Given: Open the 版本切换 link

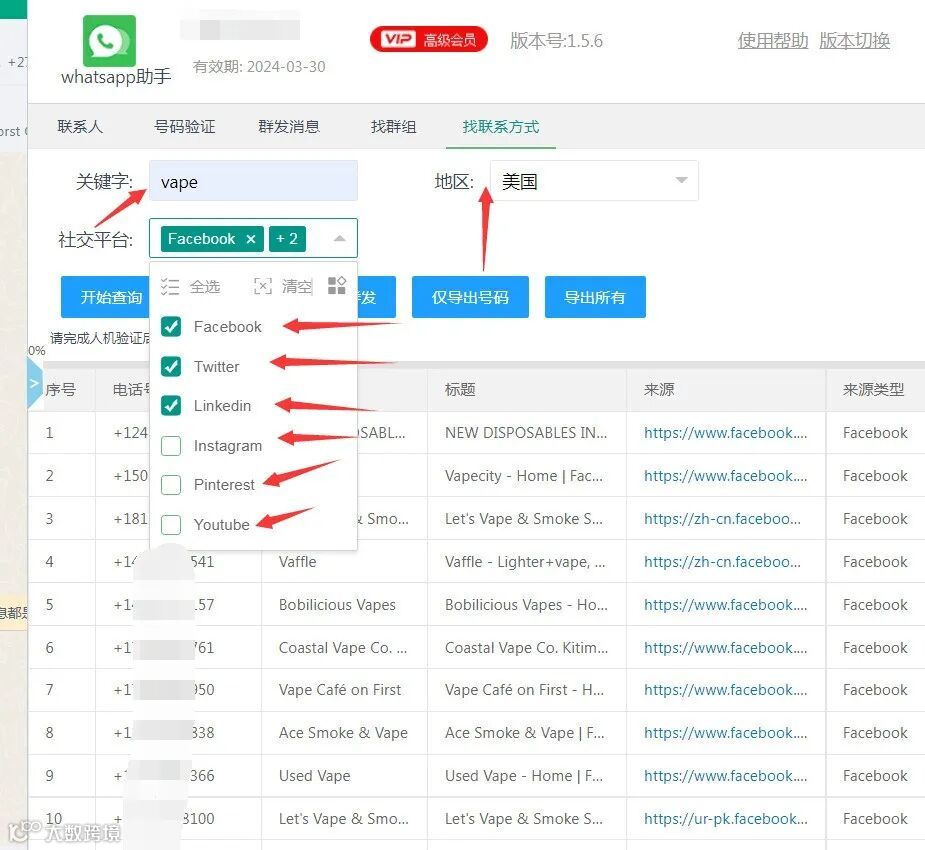Looking at the screenshot, I should 854,40.
